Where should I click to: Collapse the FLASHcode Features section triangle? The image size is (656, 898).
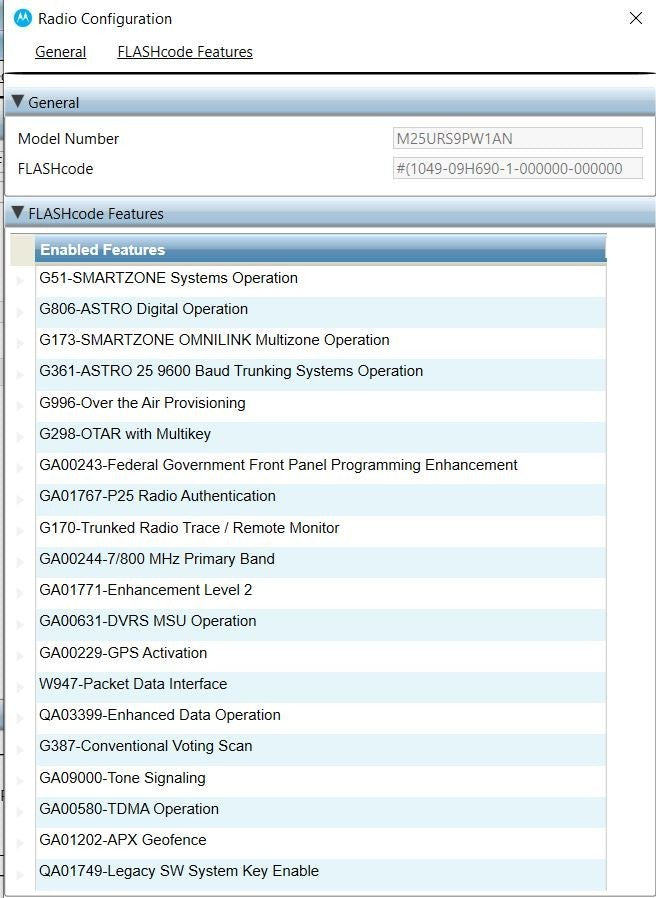coord(17,212)
